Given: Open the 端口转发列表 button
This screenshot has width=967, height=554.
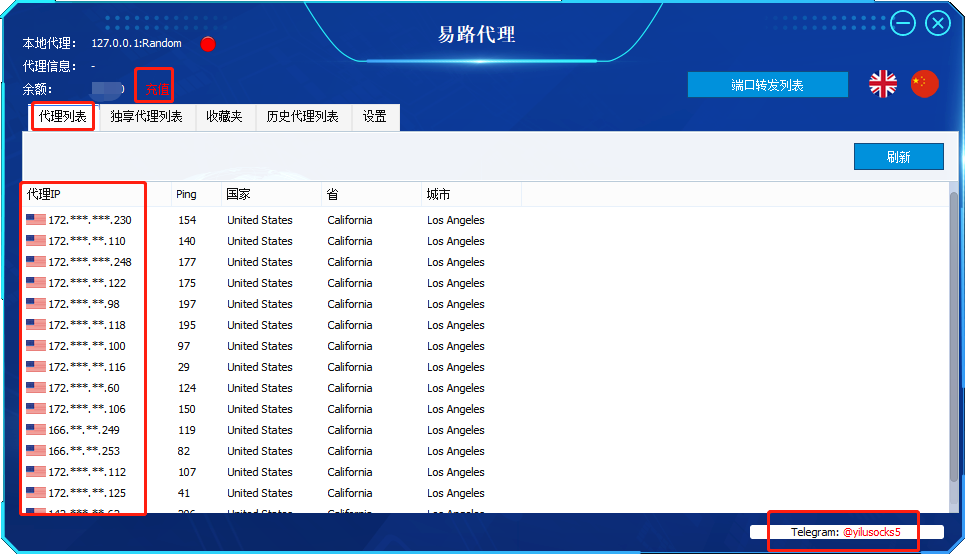Looking at the screenshot, I should pos(767,85).
